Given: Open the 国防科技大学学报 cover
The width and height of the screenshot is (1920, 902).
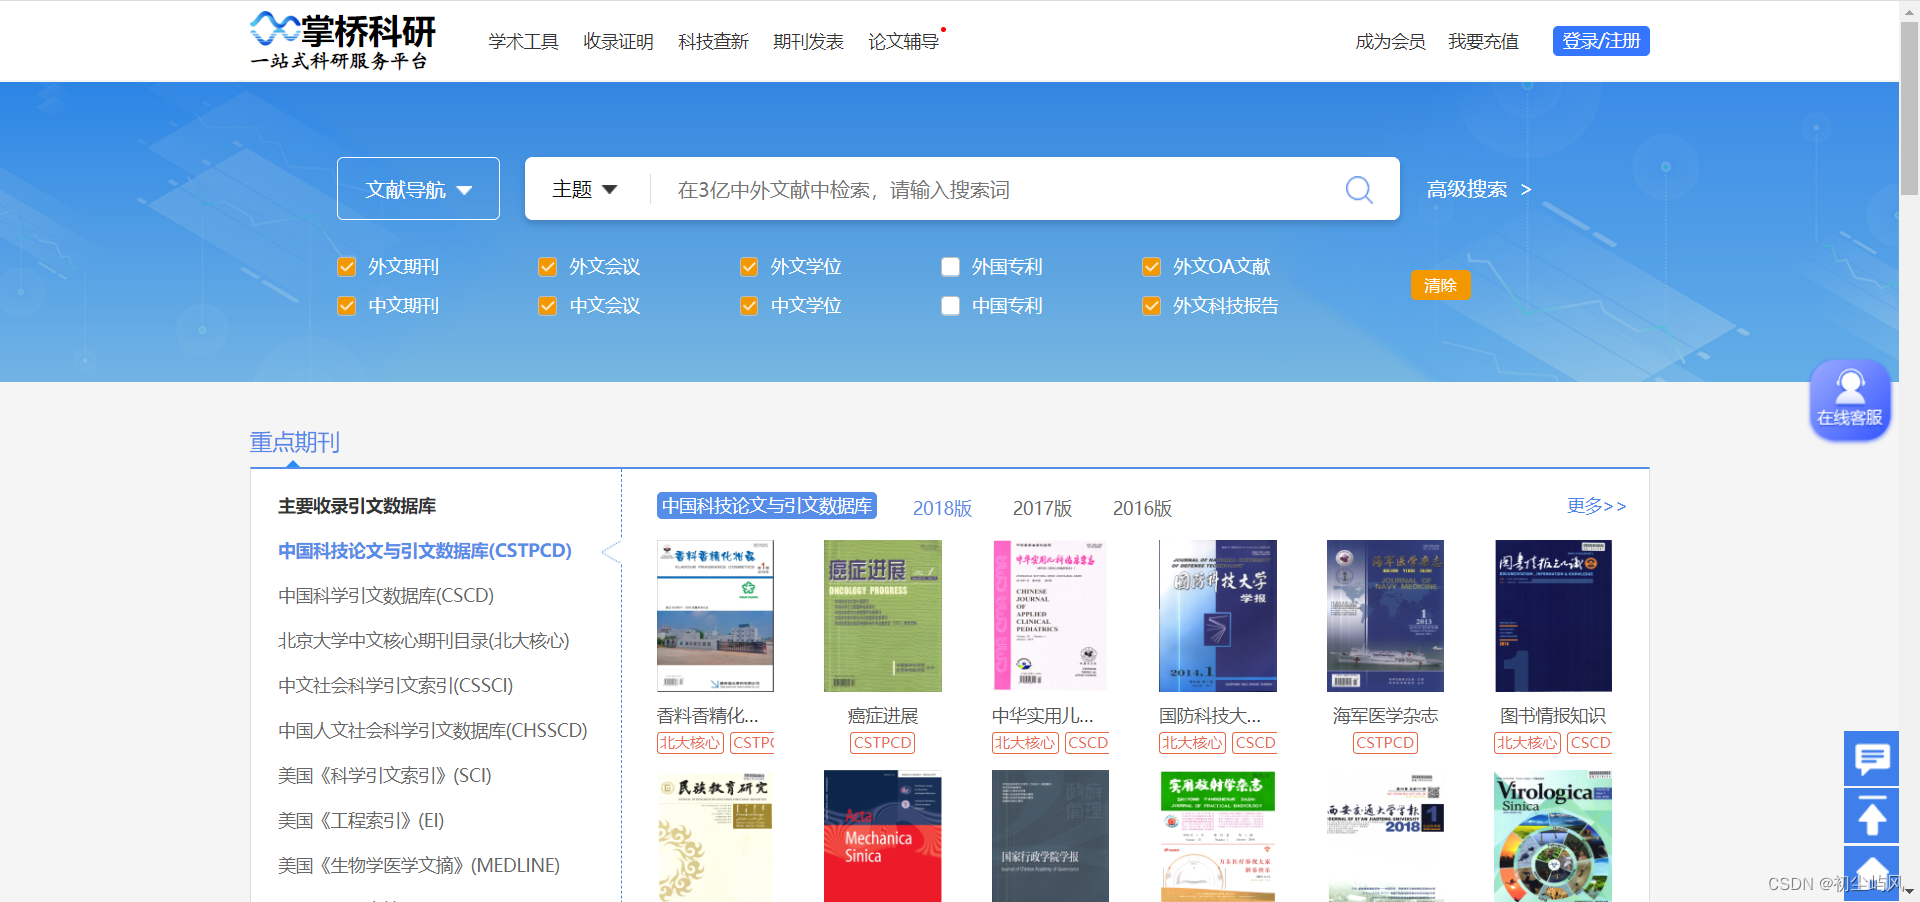Looking at the screenshot, I should [1217, 616].
